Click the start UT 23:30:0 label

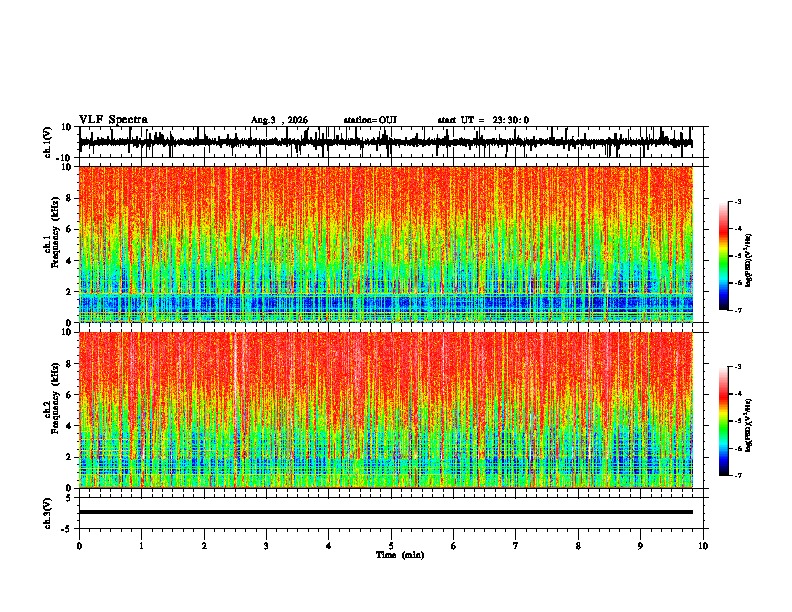point(483,120)
